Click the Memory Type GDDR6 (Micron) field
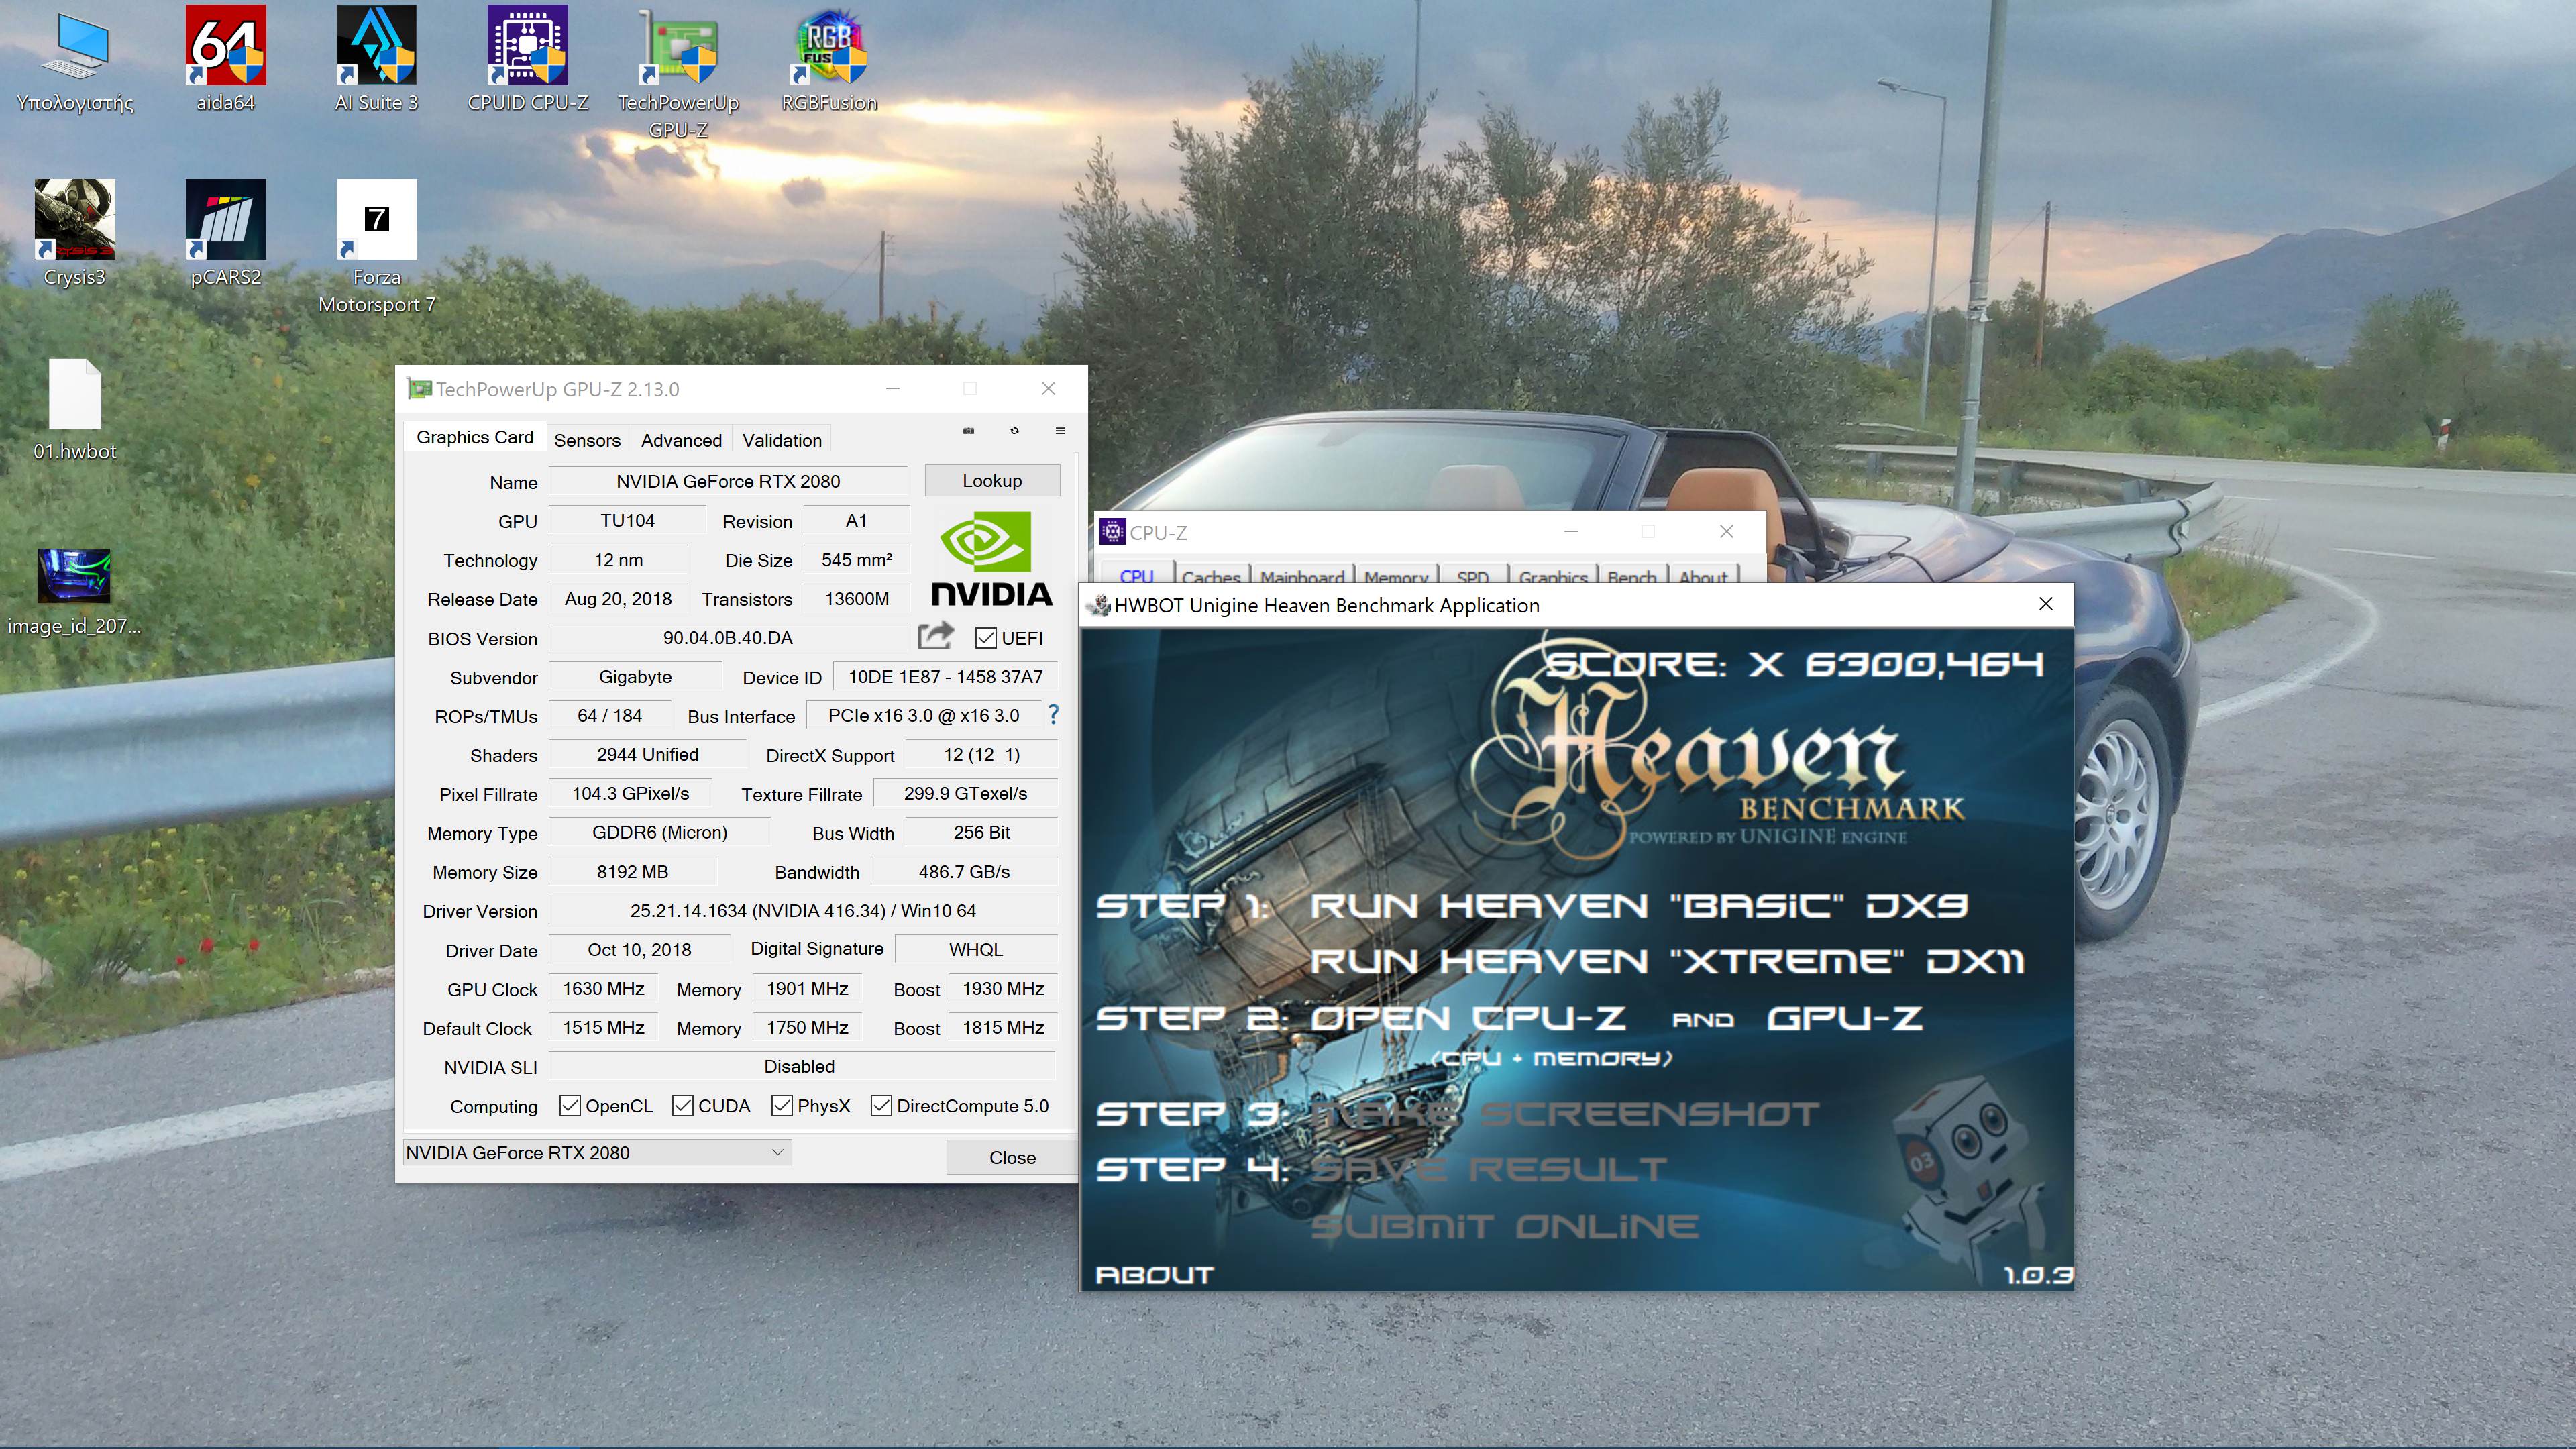Screen dimensions: 2576x1449 coord(660,833)
